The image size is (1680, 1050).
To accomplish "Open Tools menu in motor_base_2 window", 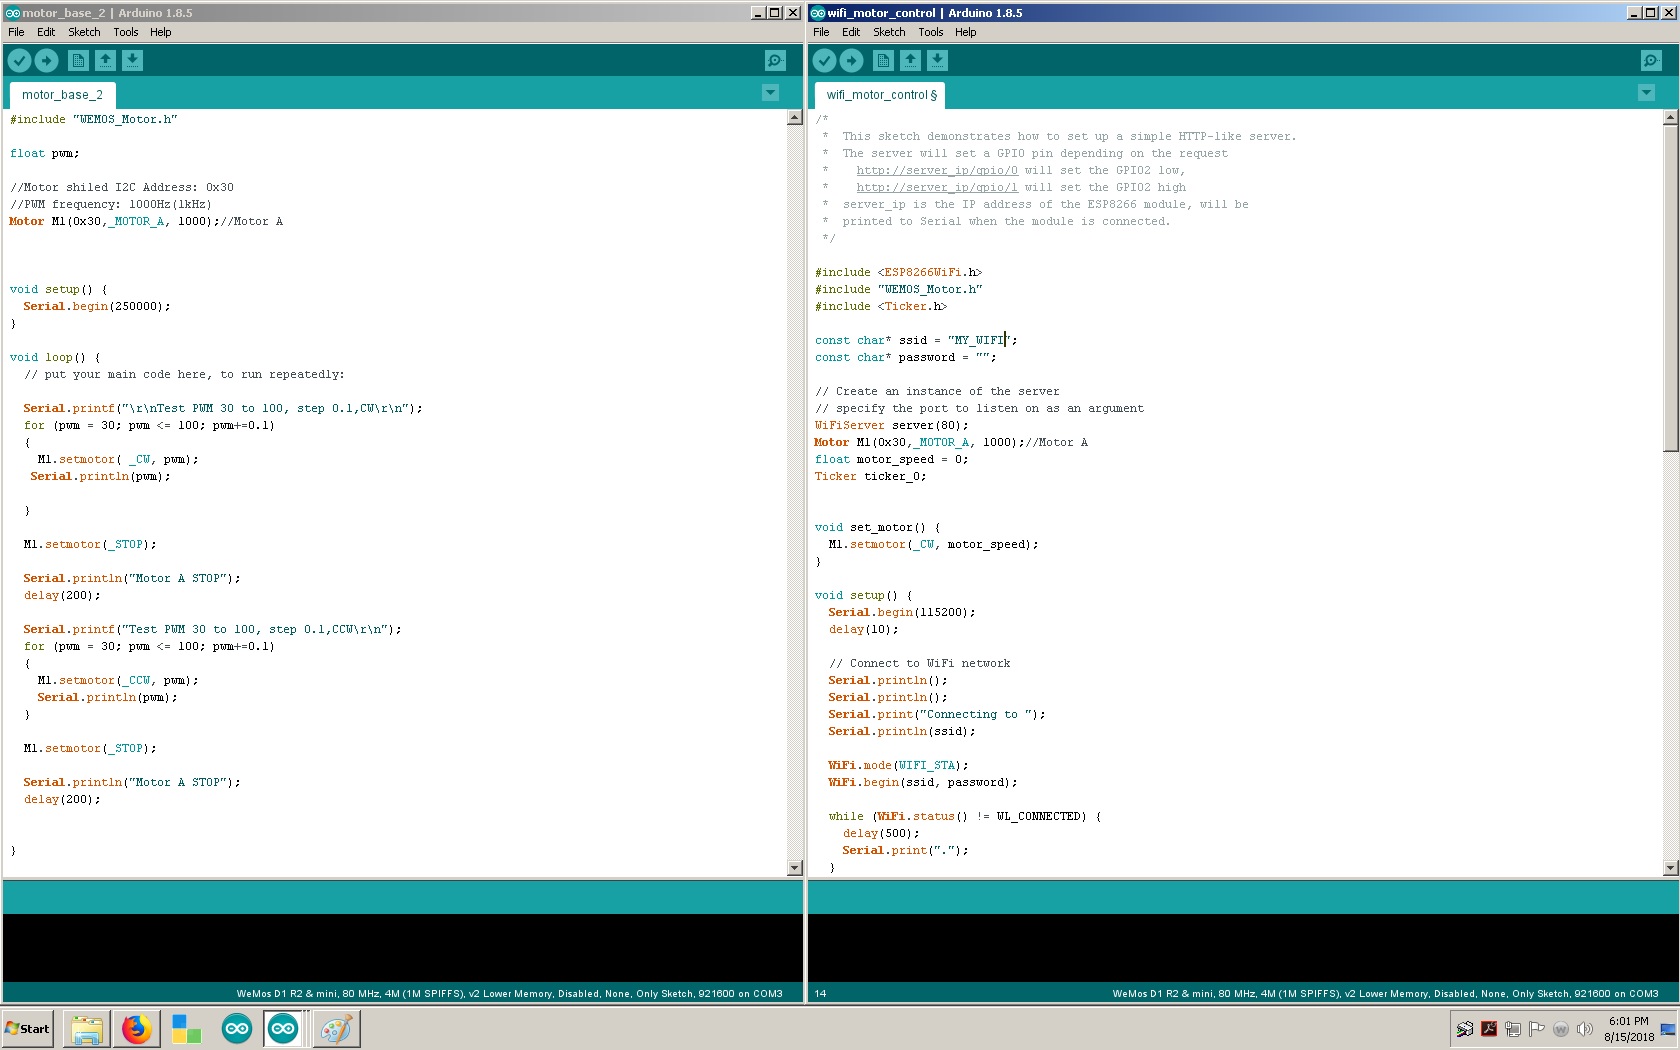I will click(126, 32).
